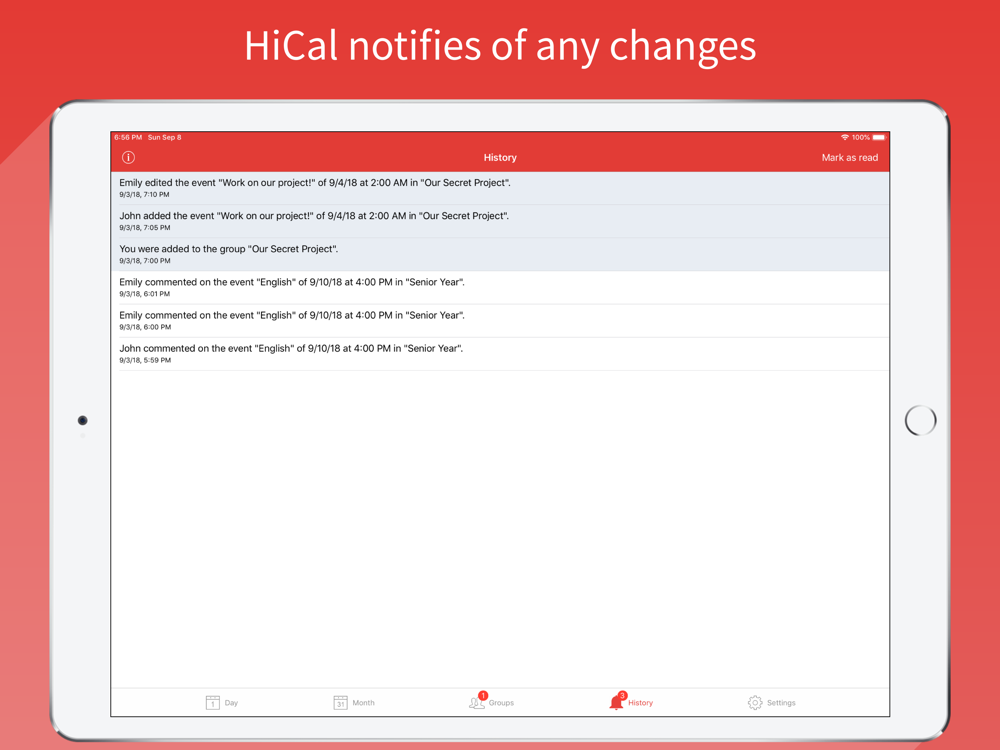Tap the red badge on History bell
This screenshot has width=1000, height=750.
(x=622, y=695)
